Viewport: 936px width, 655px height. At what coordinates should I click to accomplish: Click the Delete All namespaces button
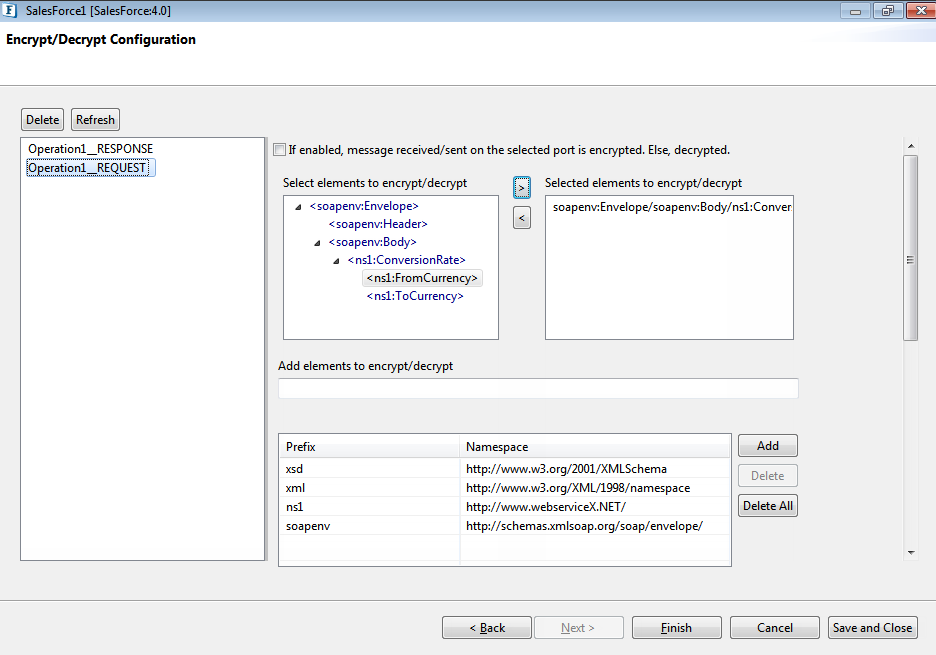[x=768, y=506]
